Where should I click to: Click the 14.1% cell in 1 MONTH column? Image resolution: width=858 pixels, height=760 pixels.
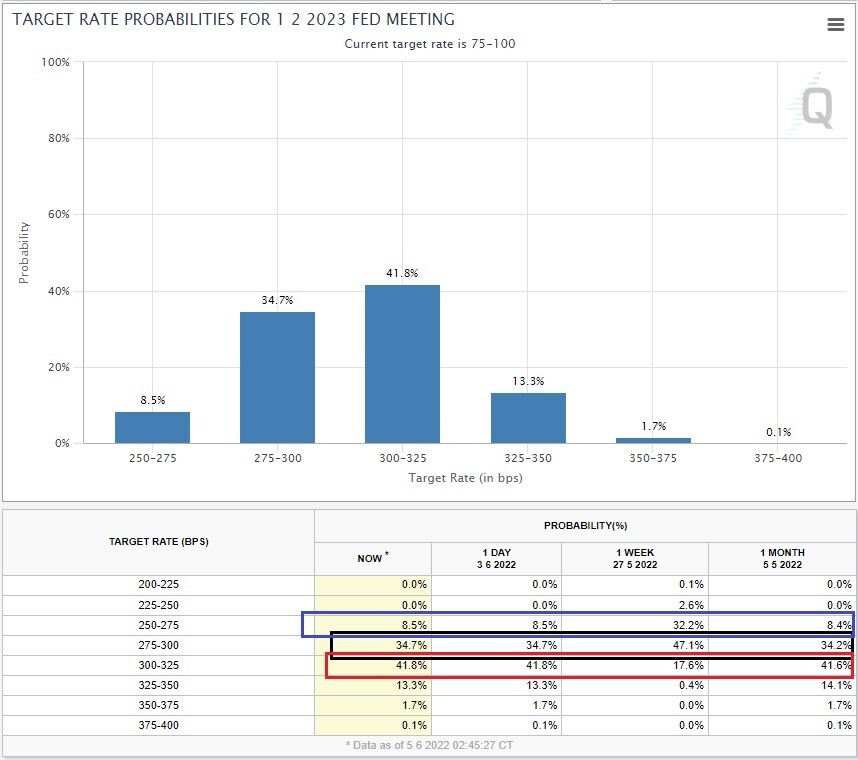tap(836, 685)
